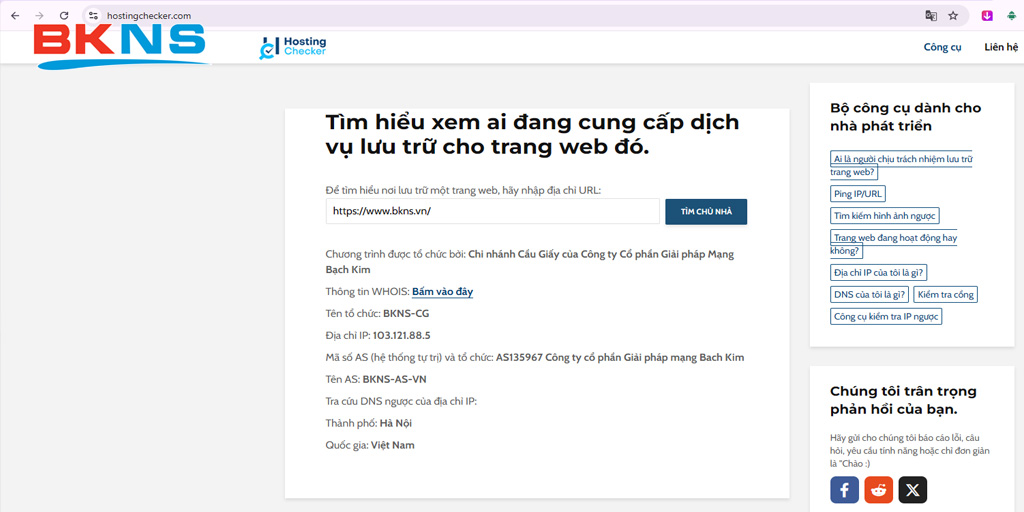1024x512 pixels.
Task: Bookmark this page with star icon
Action: click(x=953, y=16)
